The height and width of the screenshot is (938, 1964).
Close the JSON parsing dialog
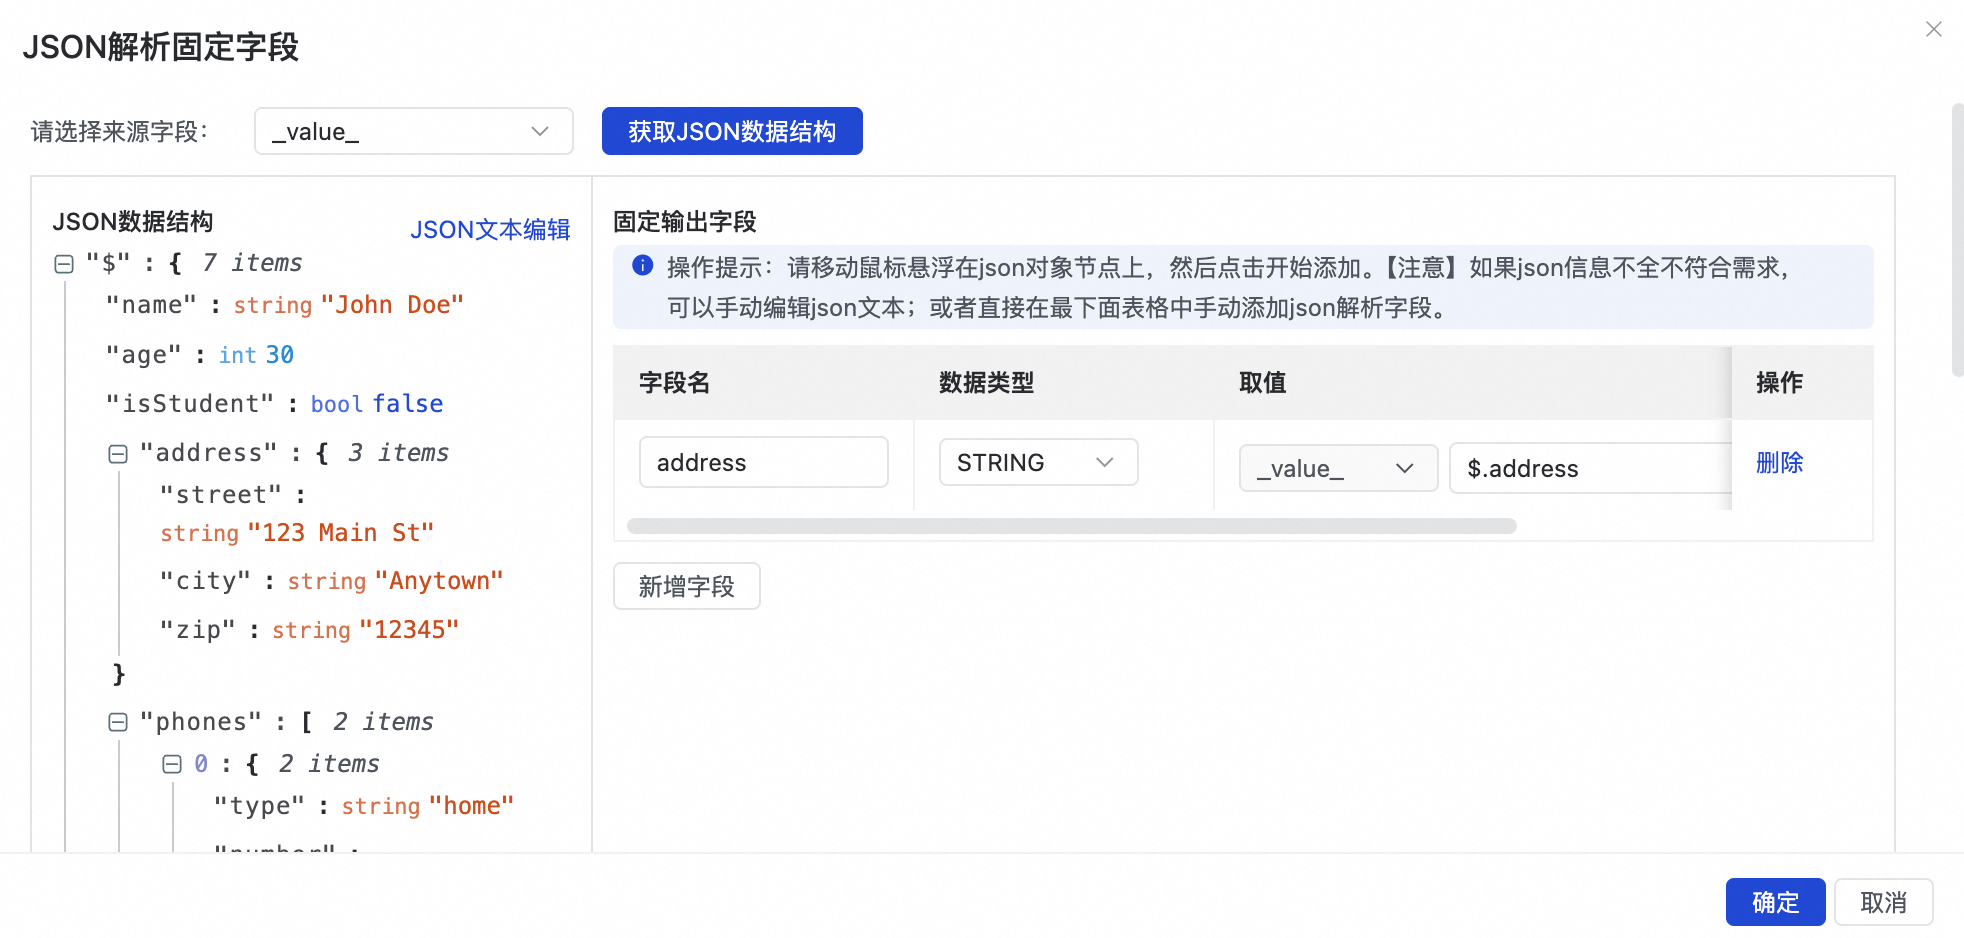pos(1934,30)
